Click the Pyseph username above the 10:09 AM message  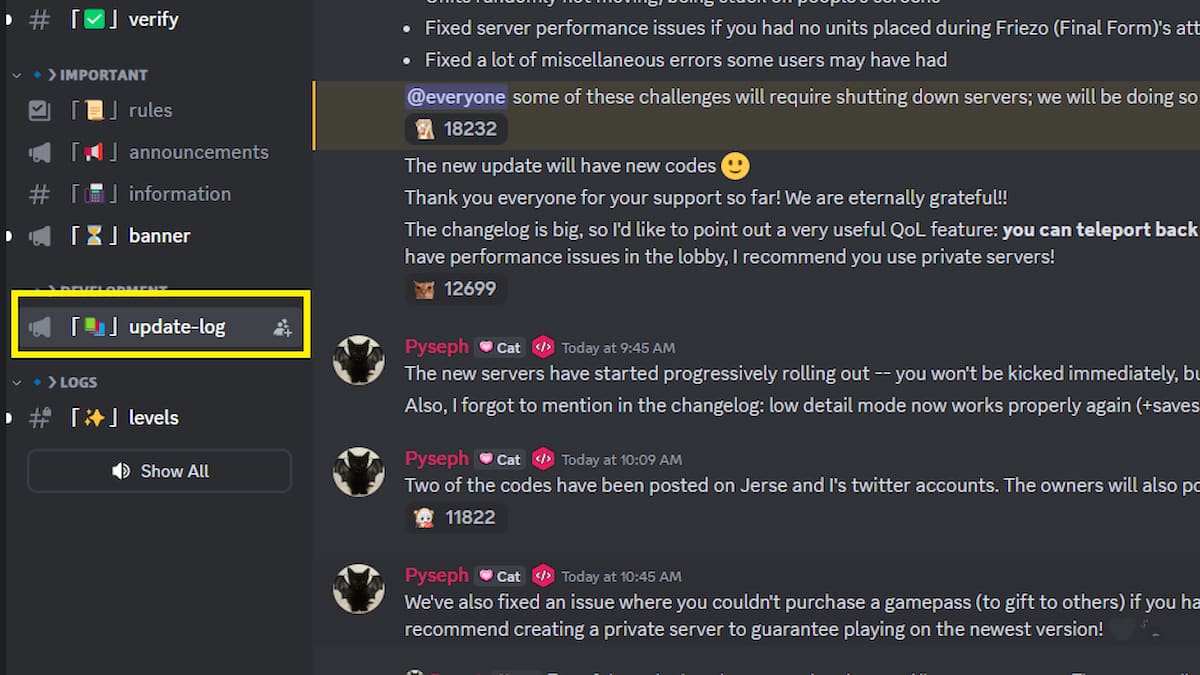tap(436, 459)
